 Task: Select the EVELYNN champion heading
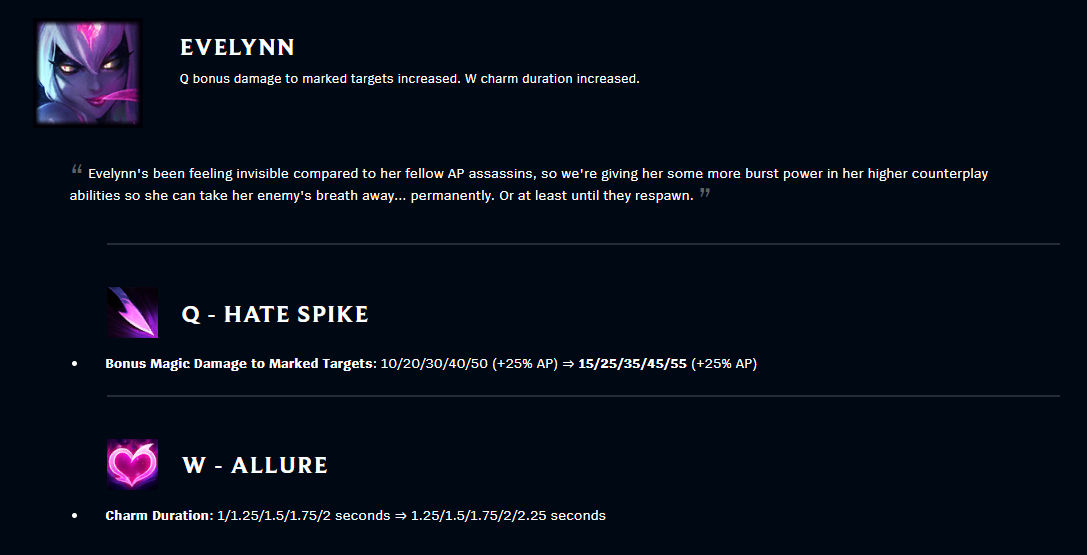click(237, 47)
